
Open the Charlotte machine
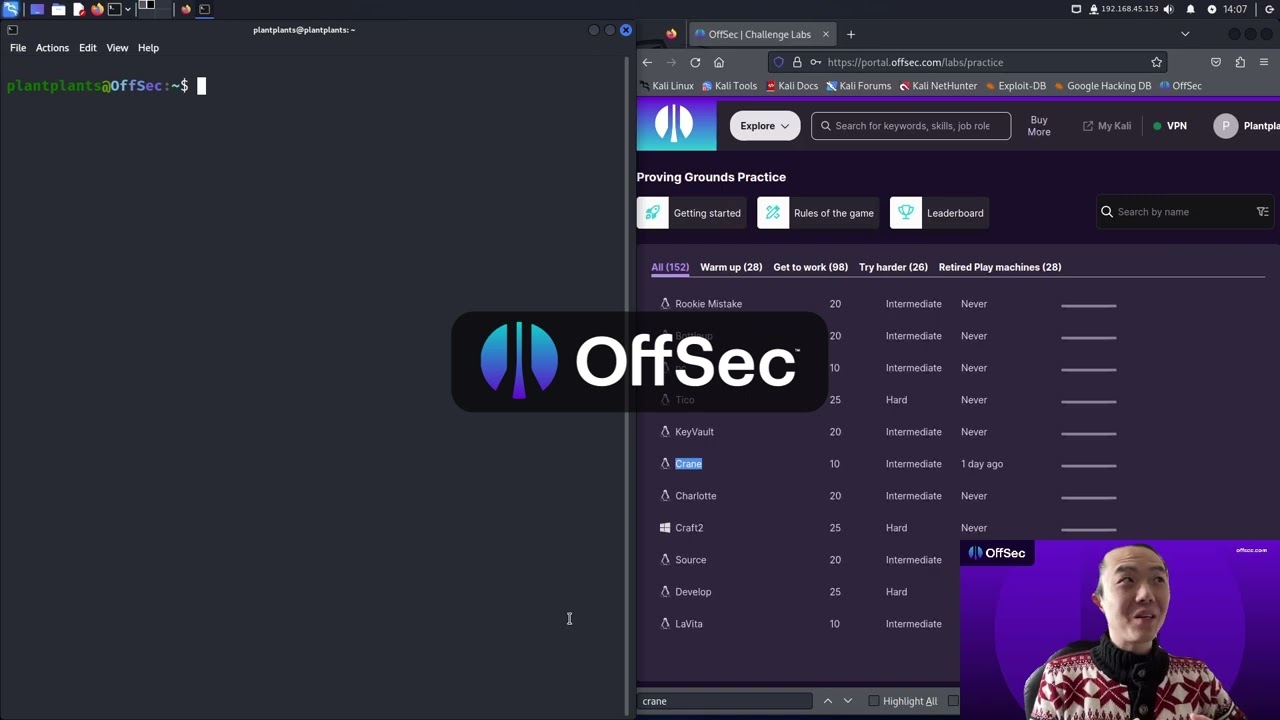point(695,496)
